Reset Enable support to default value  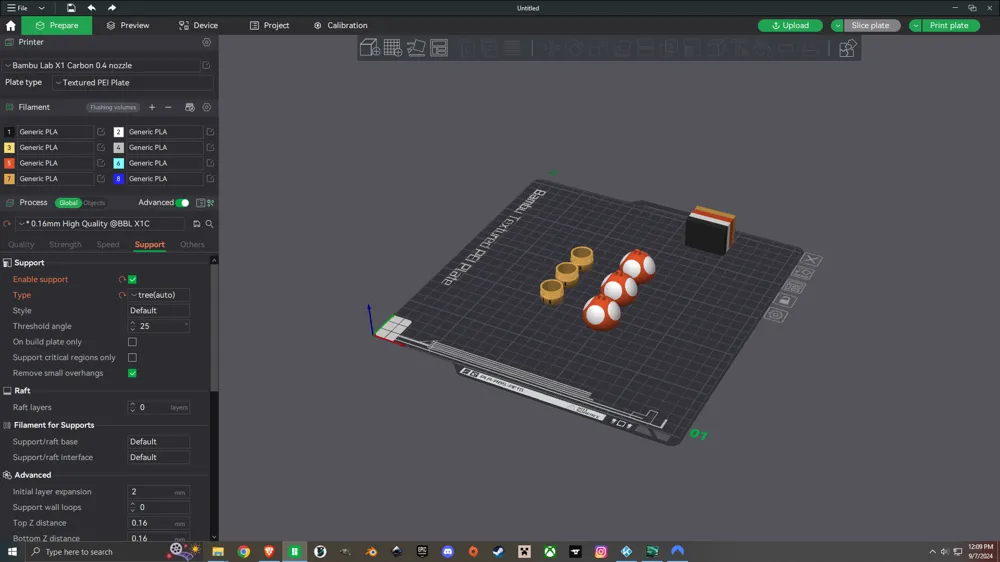coord(122,279)
